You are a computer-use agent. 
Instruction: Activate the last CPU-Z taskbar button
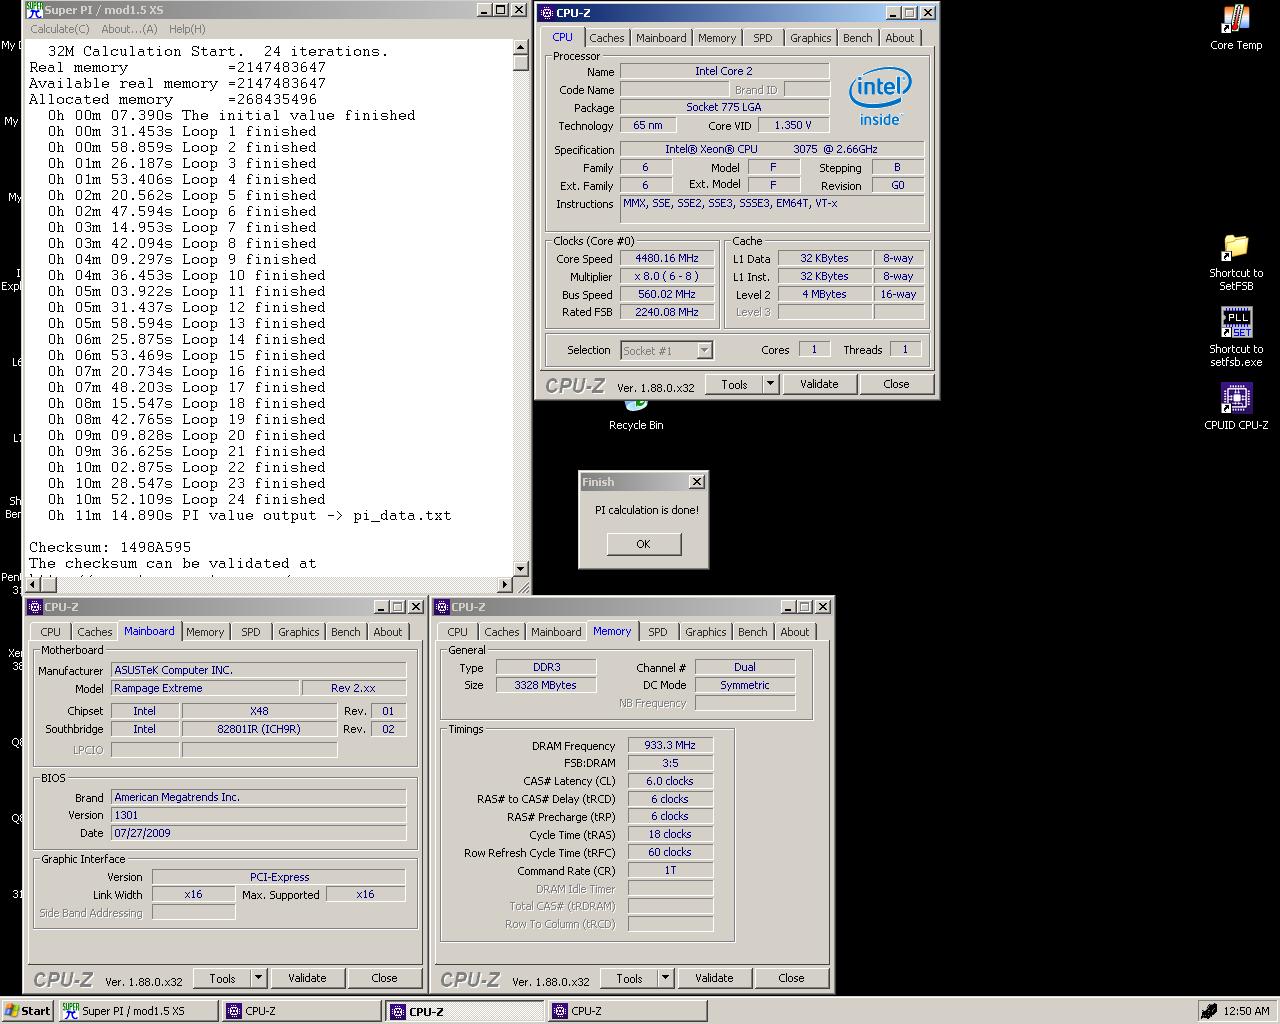[x=628, y=1011]
